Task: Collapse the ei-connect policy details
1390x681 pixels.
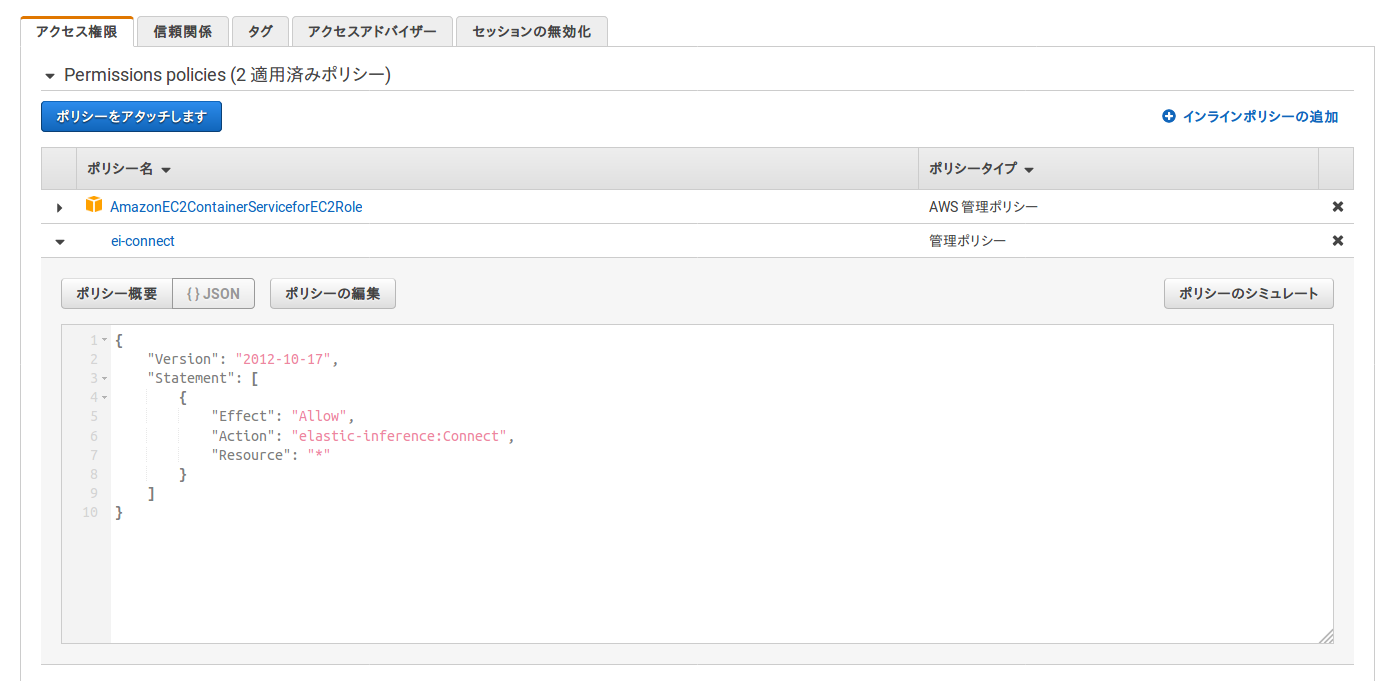Action: click(x=59, y=241)
